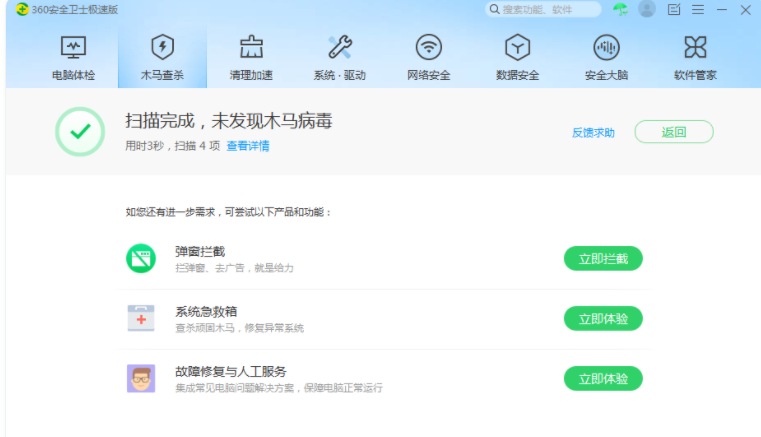Open the 网络安全 Wi-Fi shield icon
Image resolution: width=761 pixels, height=437 pixels.
point(429,47)
